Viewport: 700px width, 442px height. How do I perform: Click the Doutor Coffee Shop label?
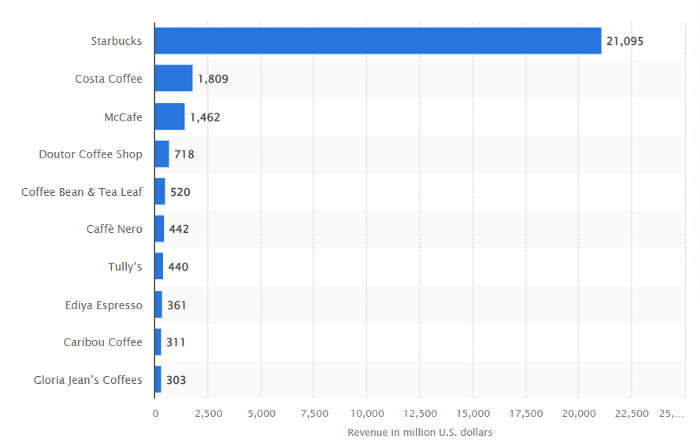click(x=91, y=154)
